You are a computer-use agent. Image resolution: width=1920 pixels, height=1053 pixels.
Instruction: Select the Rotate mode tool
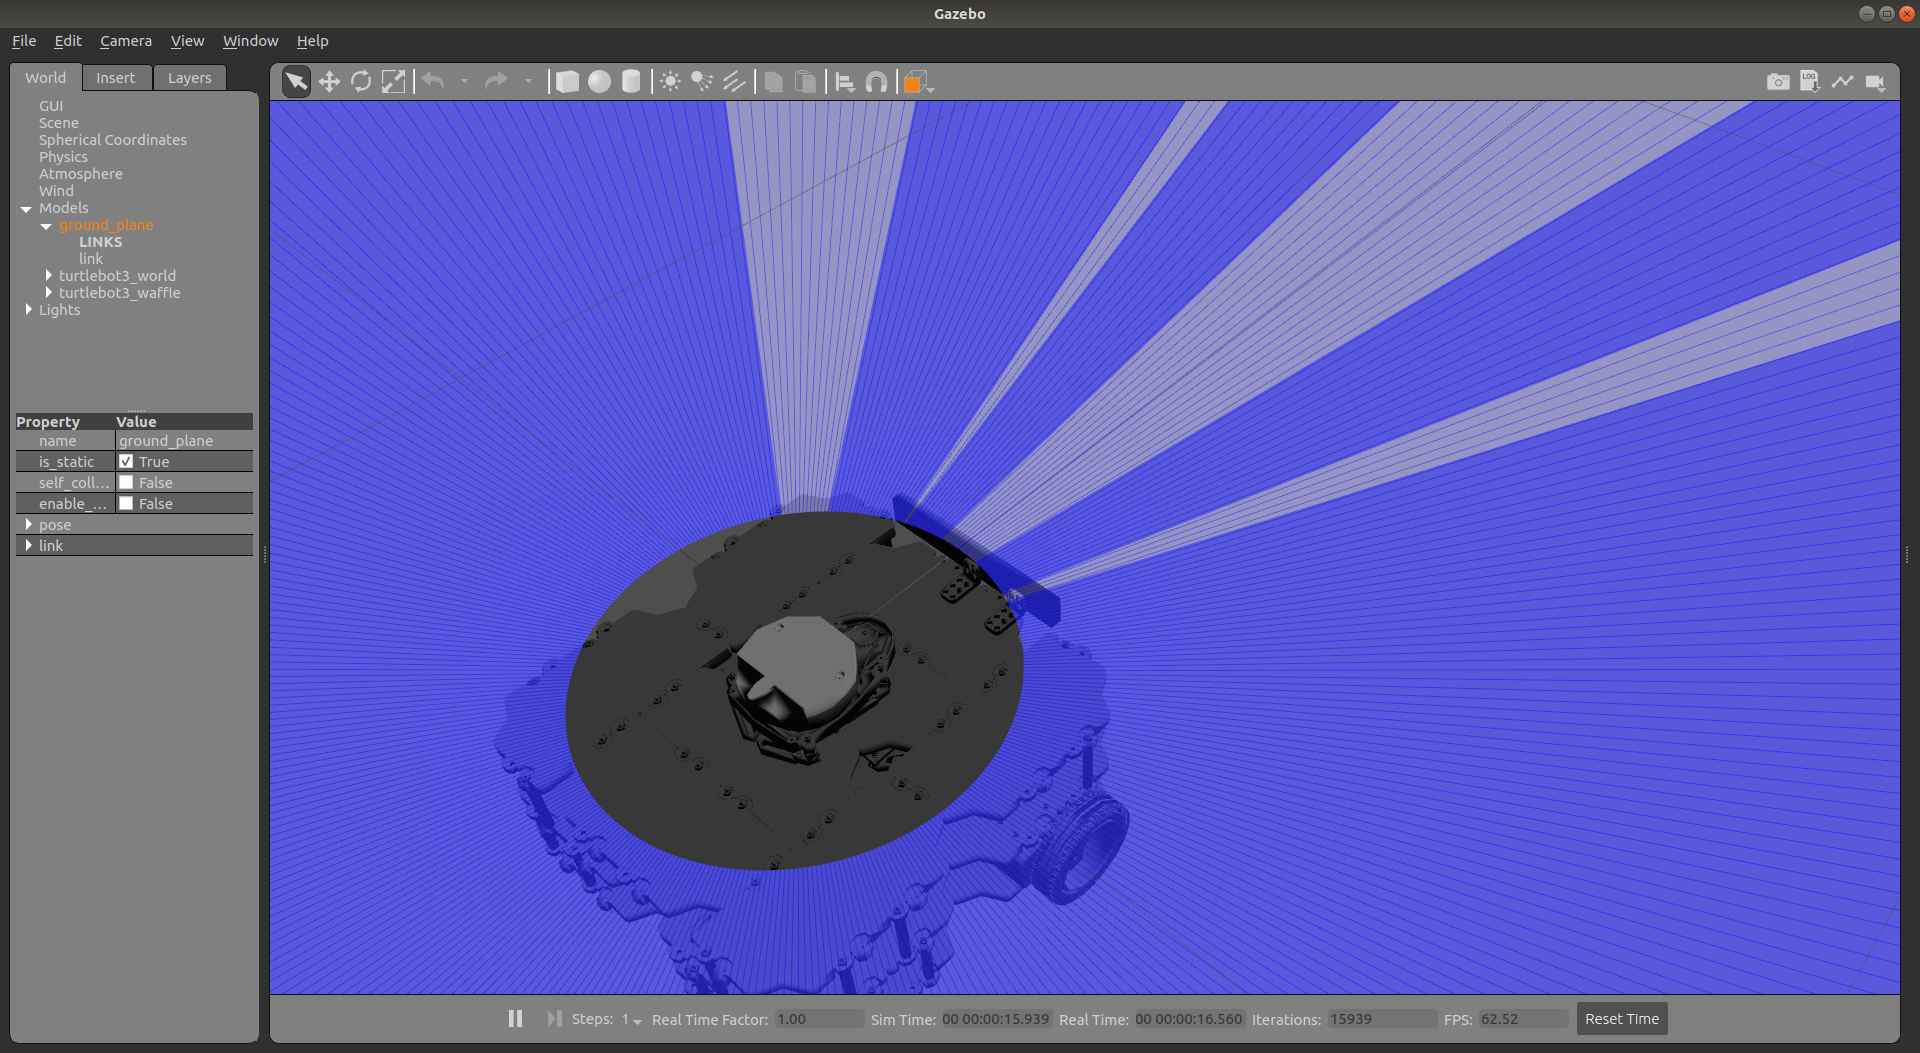[361, 81]
